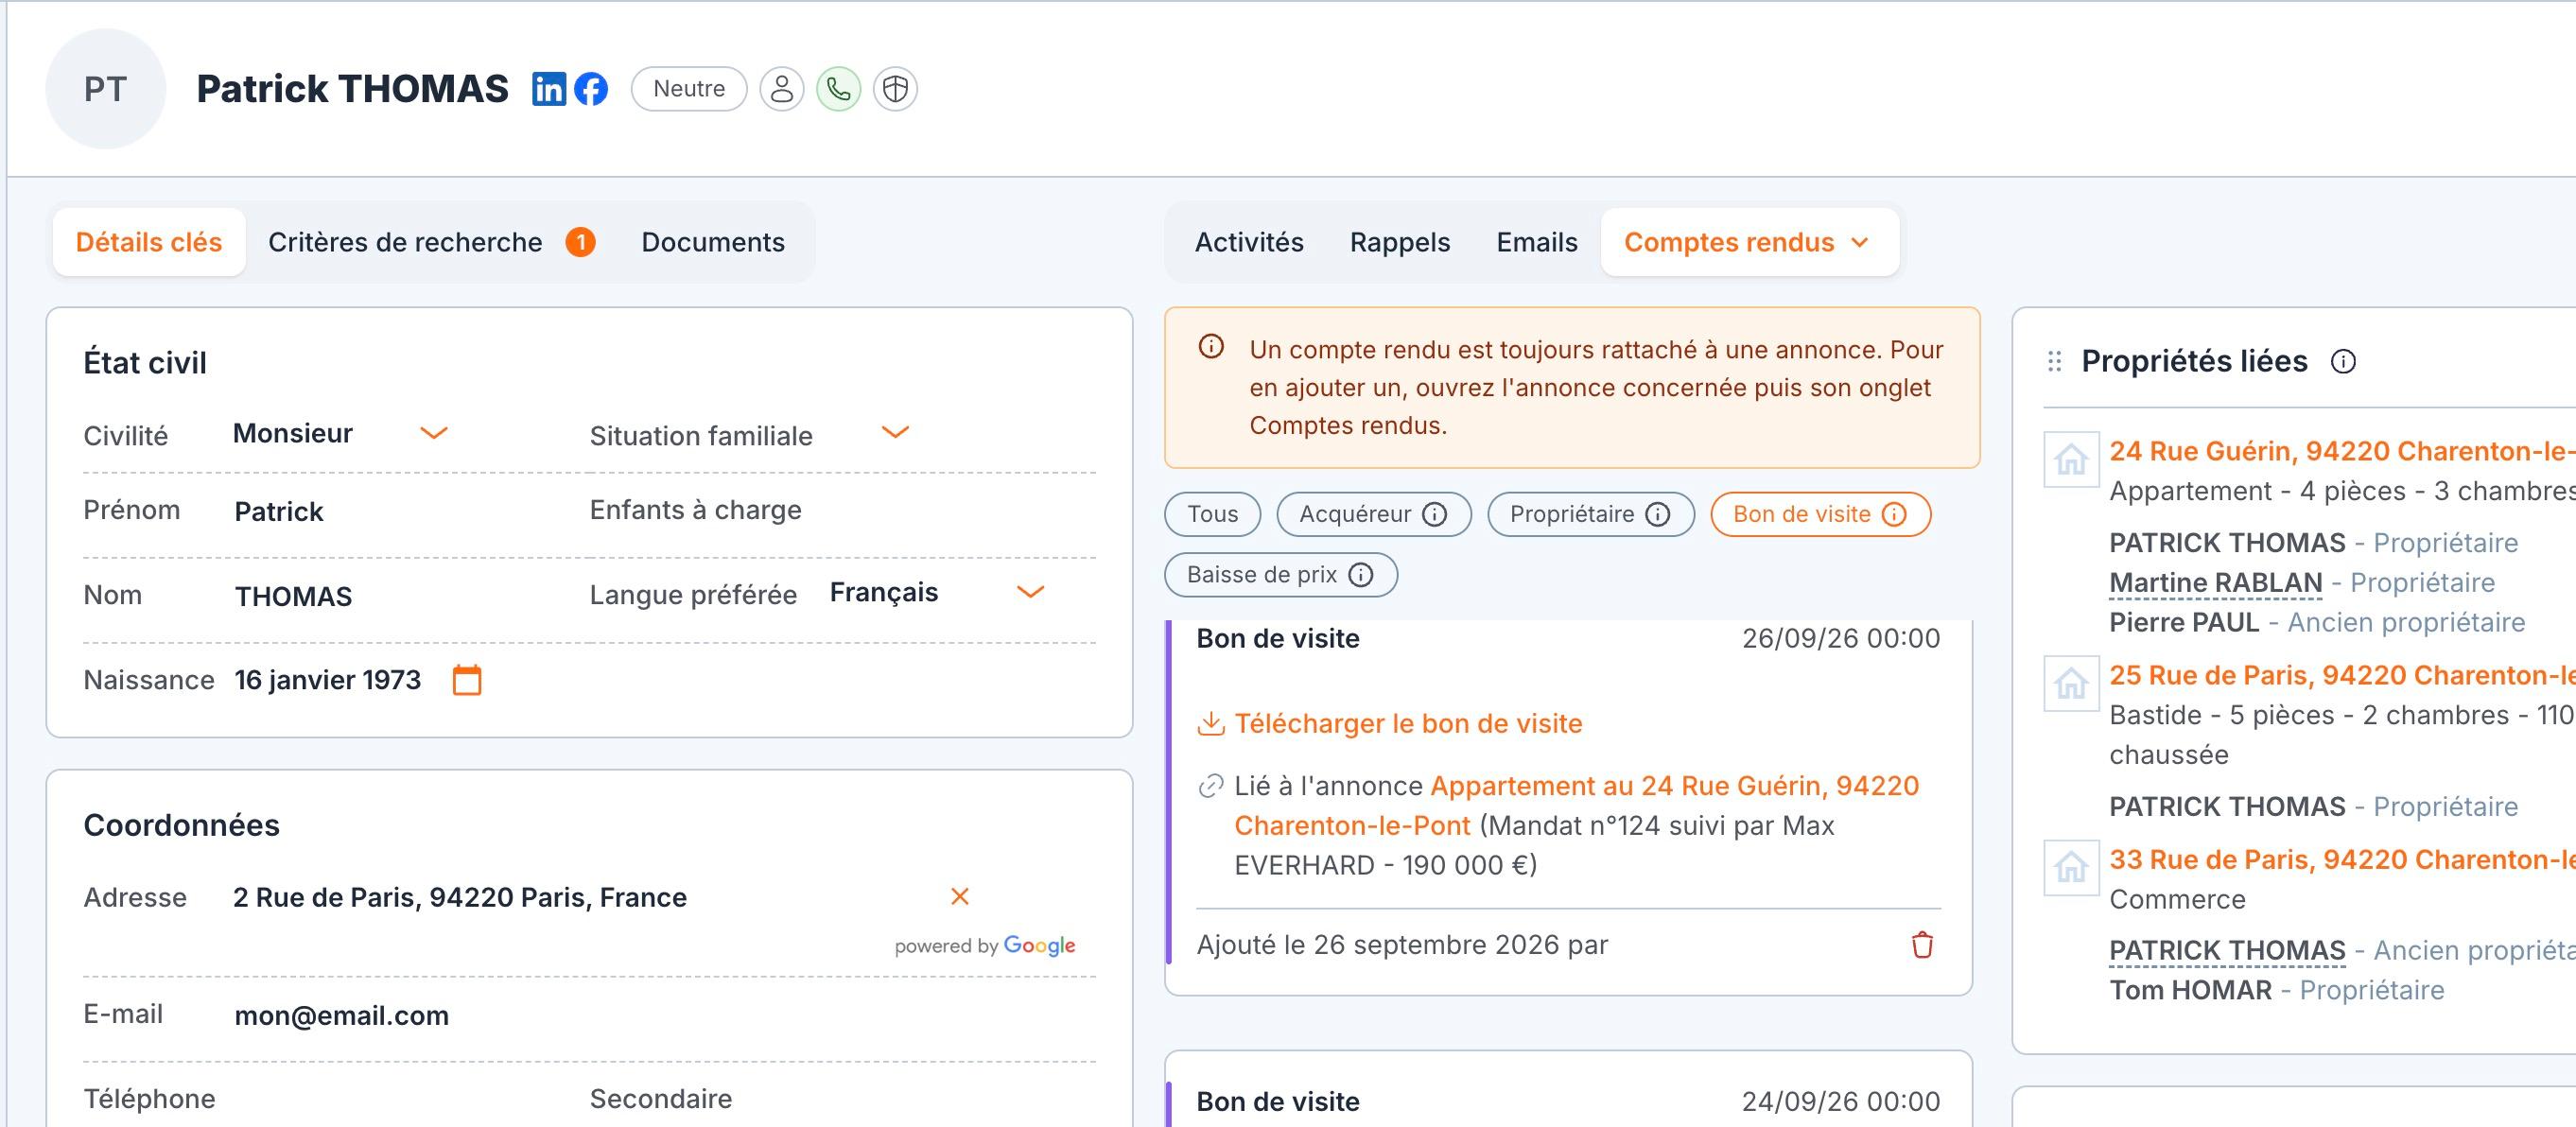The height and width of the screenshot is (1127, 2576).
Task: Switch to Documents tab
Action: coord(713,242)
